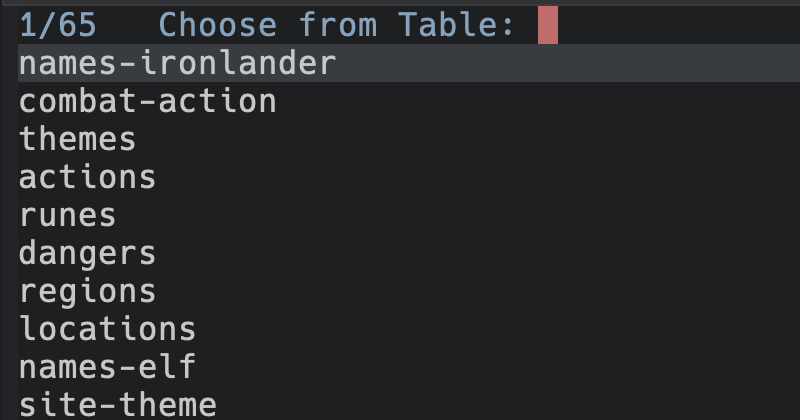This screenshot has height=420, width=800.
Task: Click the last visible completion candidate
Action: click(x=117, y=405)
